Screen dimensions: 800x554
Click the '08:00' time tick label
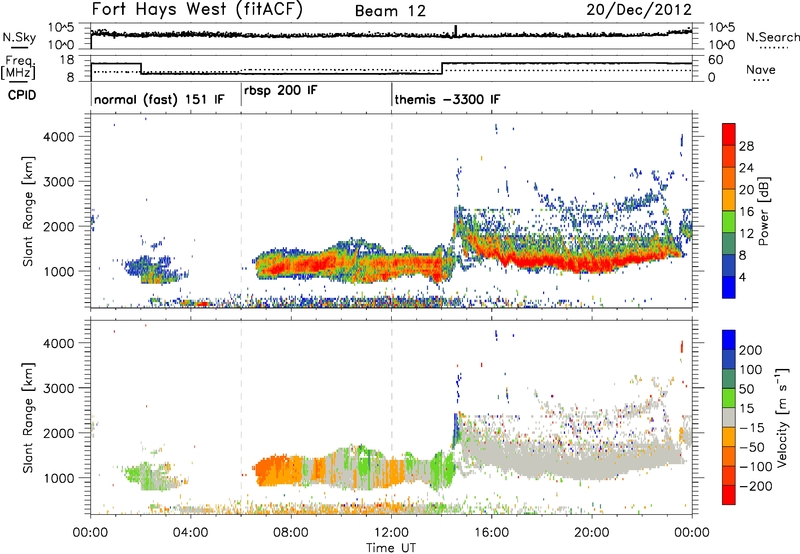coord(291,533)
